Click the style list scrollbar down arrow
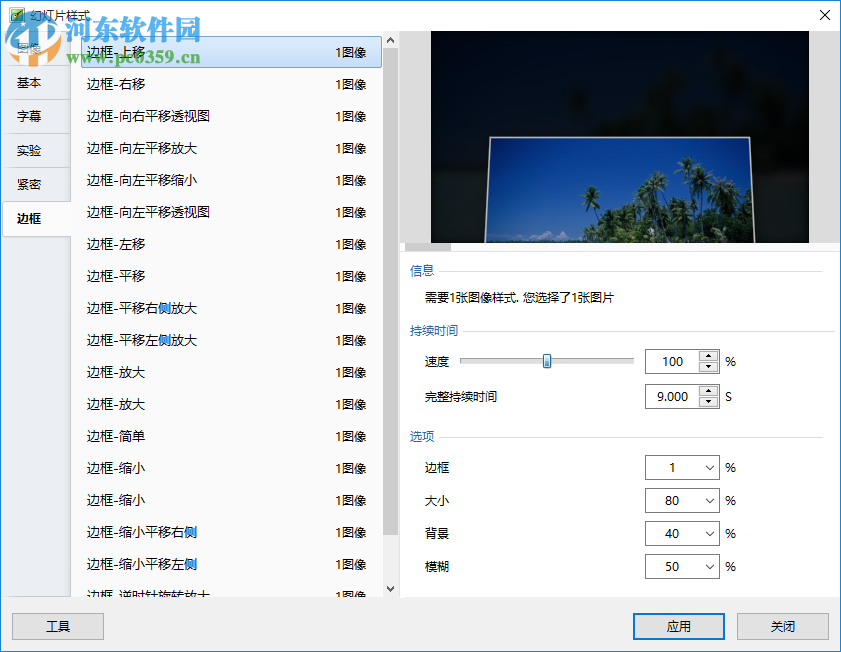 click(390, 589)
